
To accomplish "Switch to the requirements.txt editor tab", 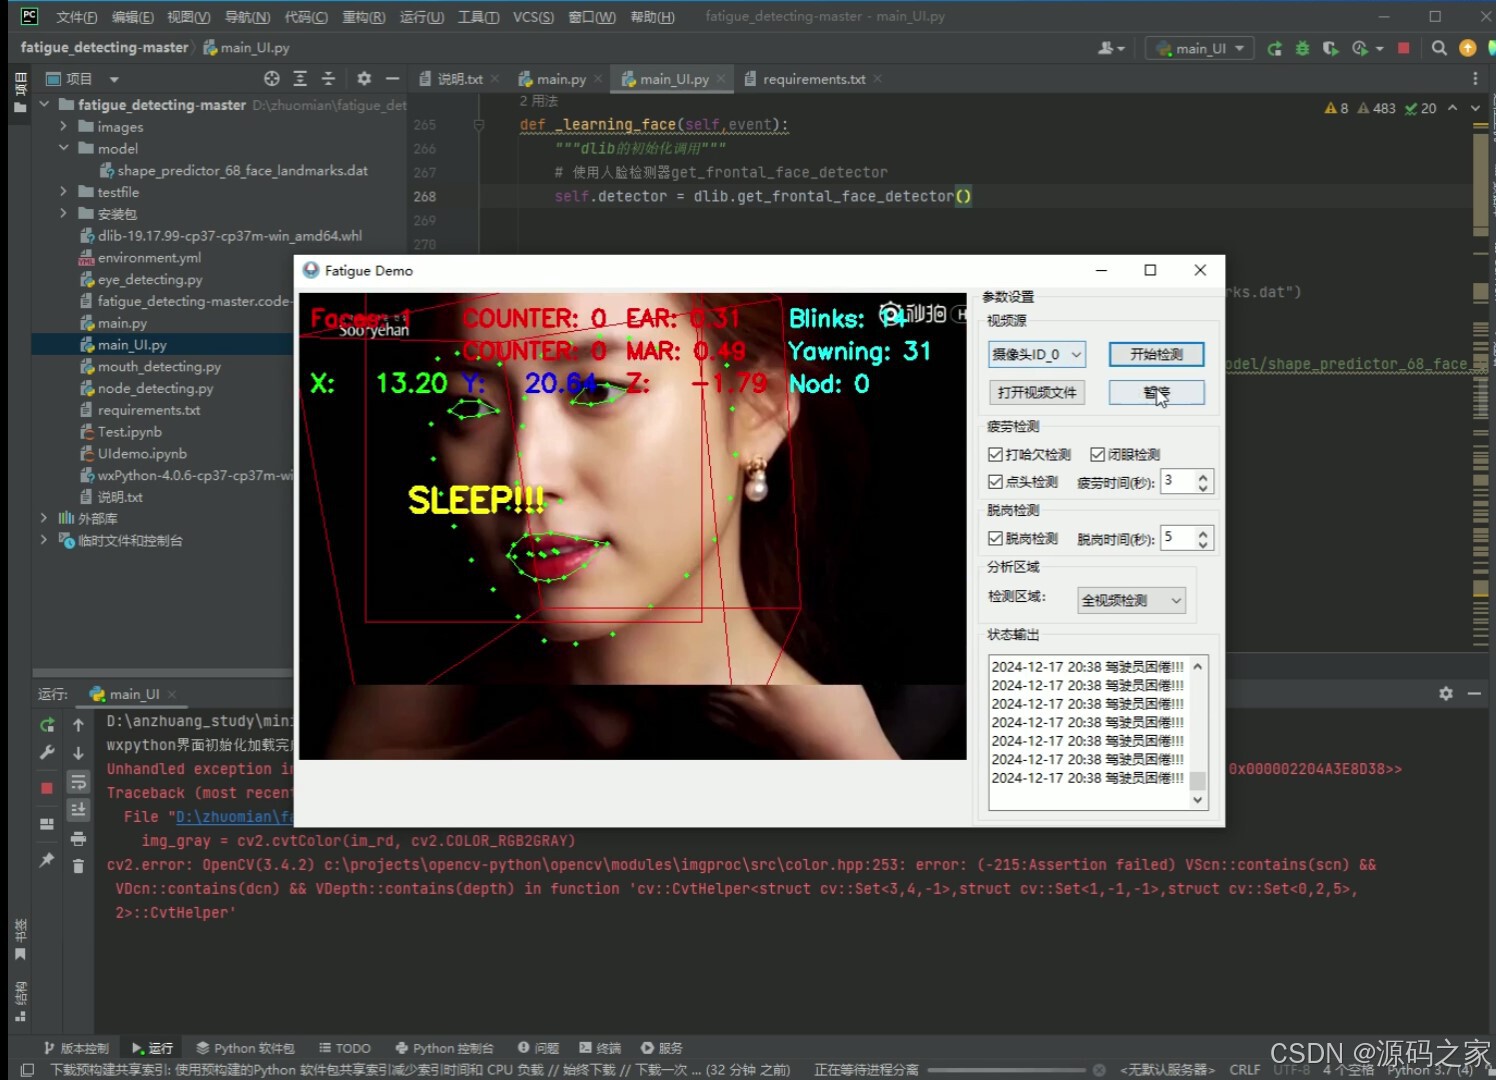I will [x=813, y=79].
